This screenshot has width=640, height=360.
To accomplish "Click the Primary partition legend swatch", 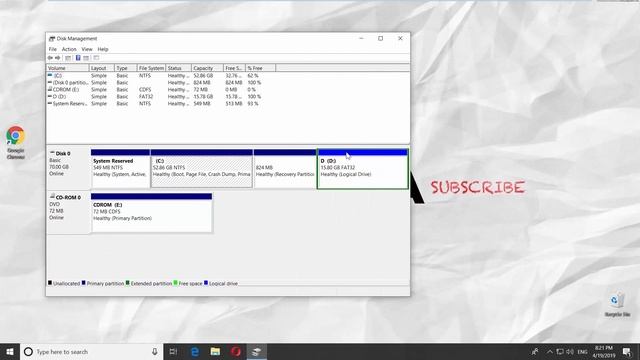I will point(84,282).
